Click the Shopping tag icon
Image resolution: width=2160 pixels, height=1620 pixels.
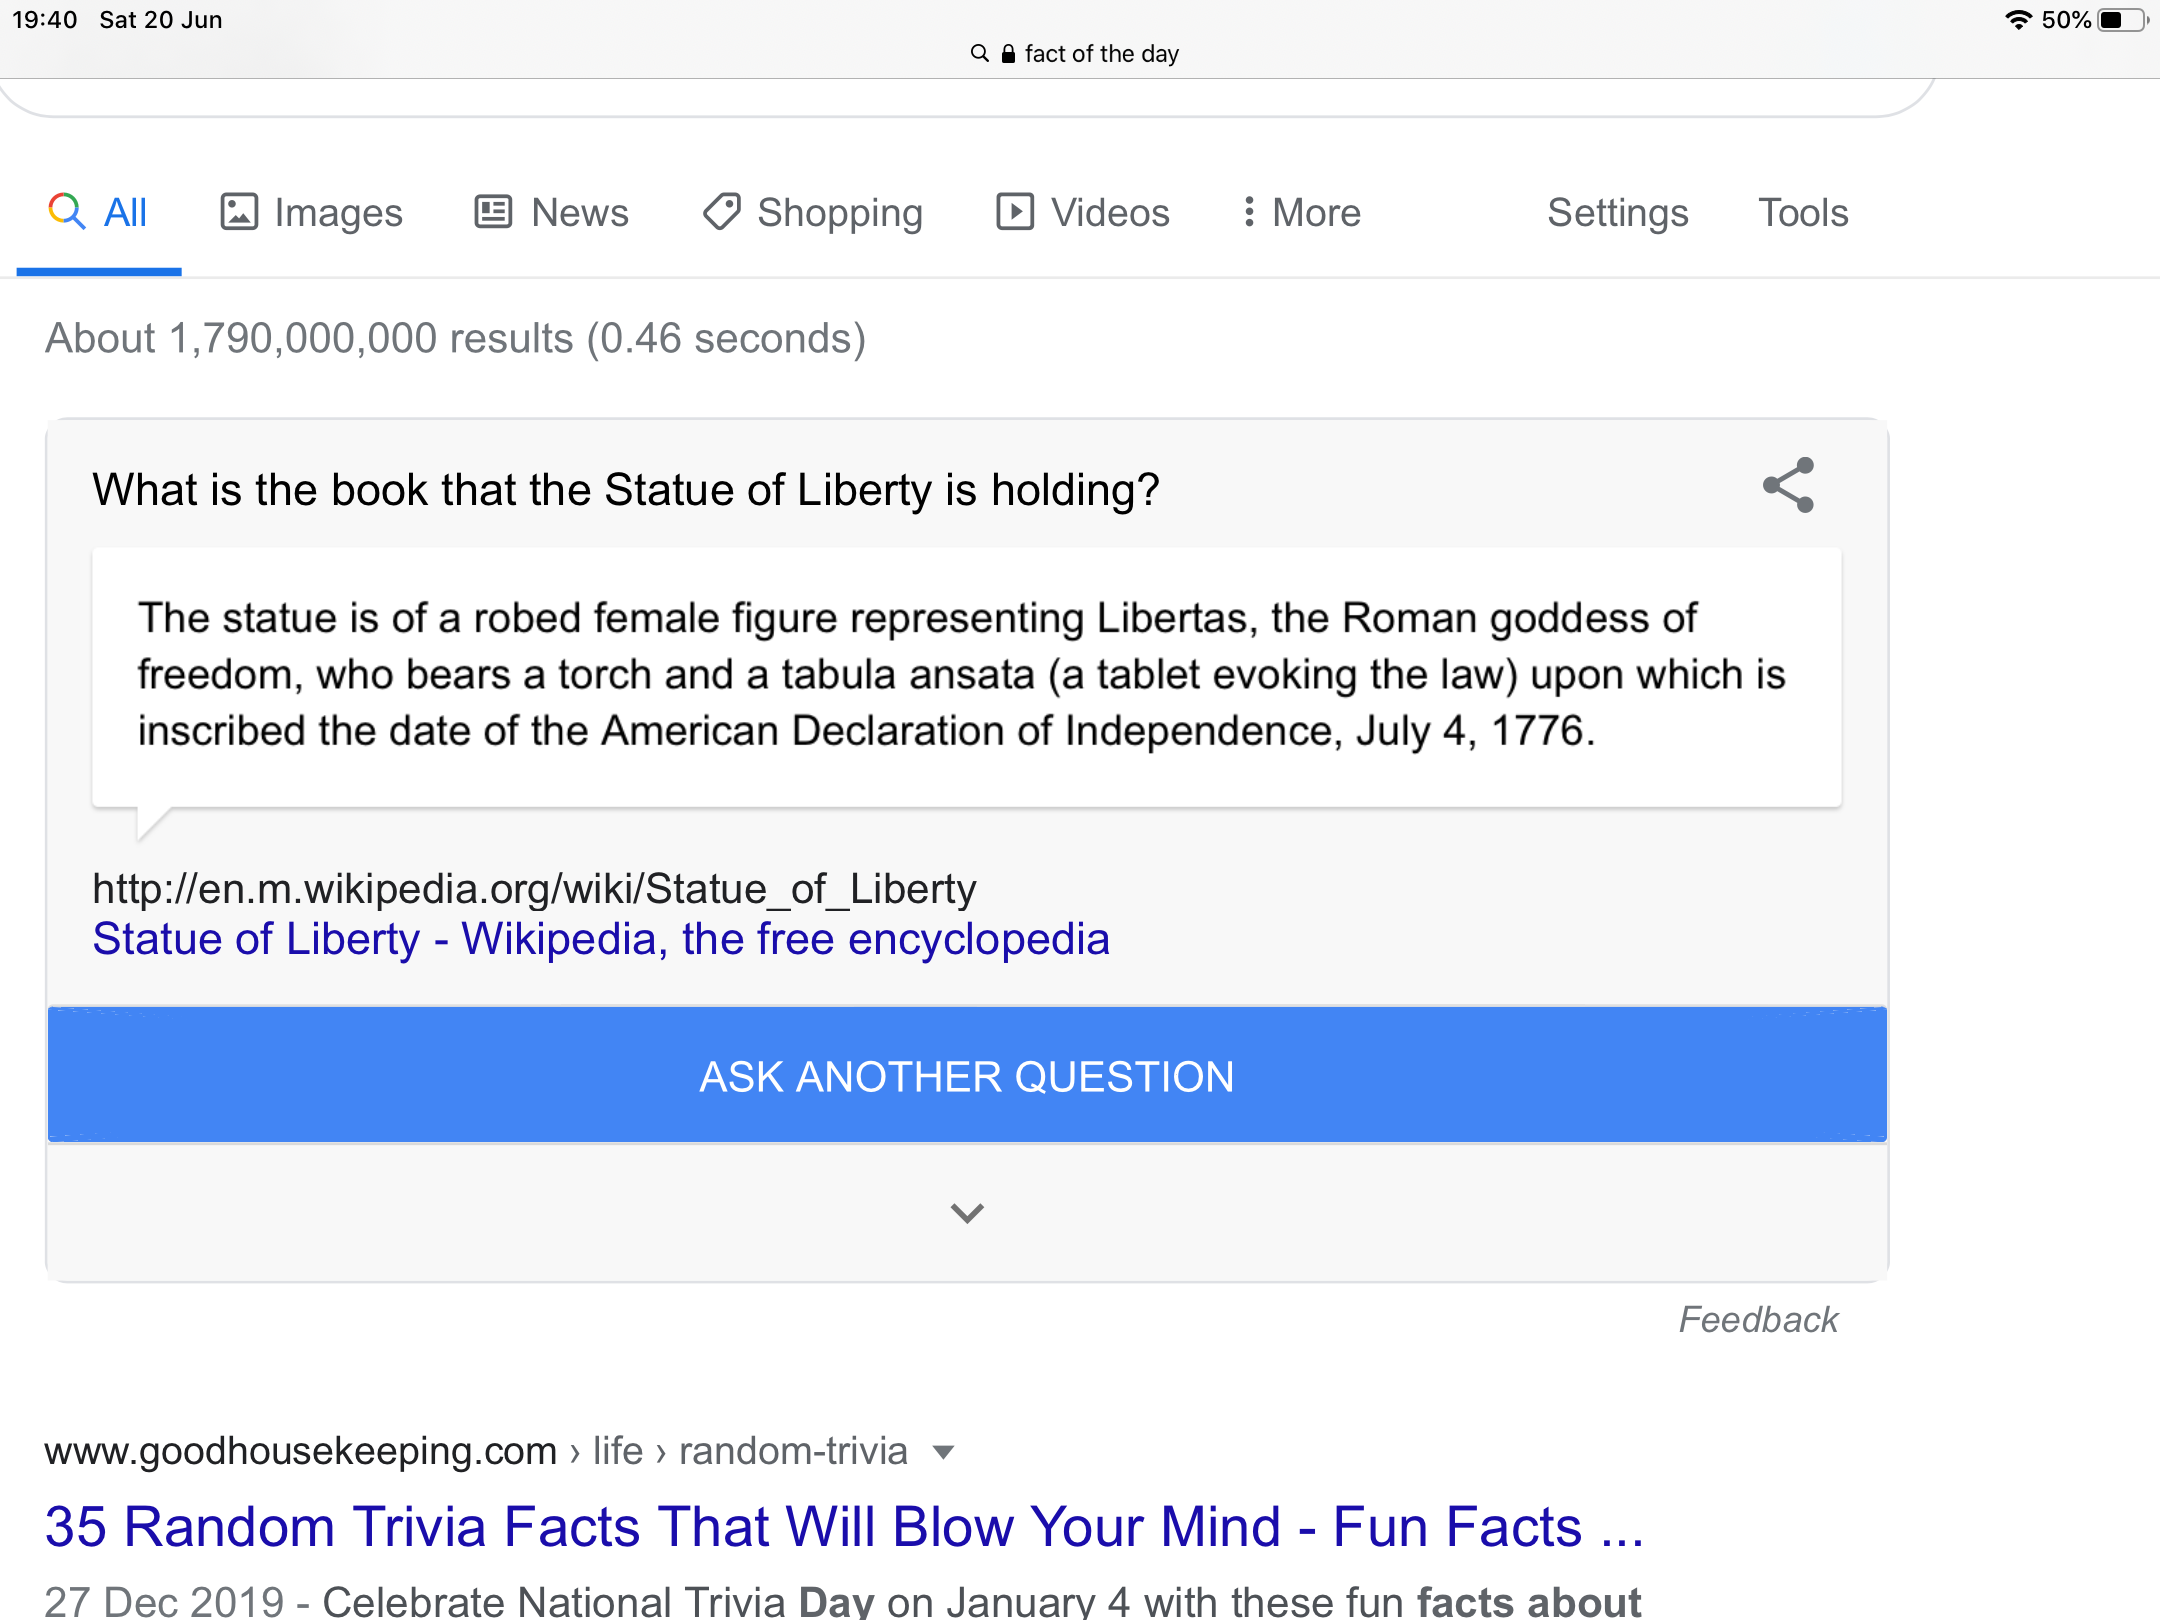[721, 212]
